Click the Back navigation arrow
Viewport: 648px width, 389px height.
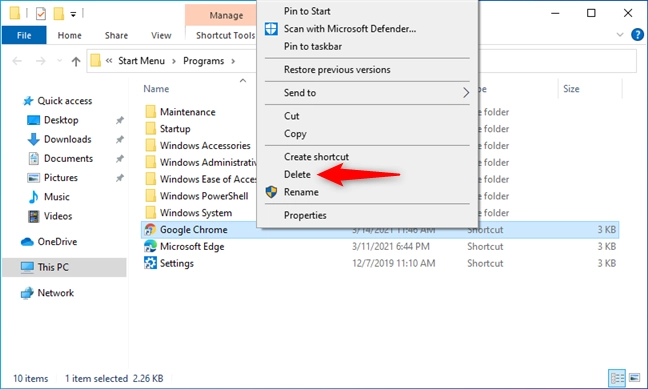pos(17,61)
